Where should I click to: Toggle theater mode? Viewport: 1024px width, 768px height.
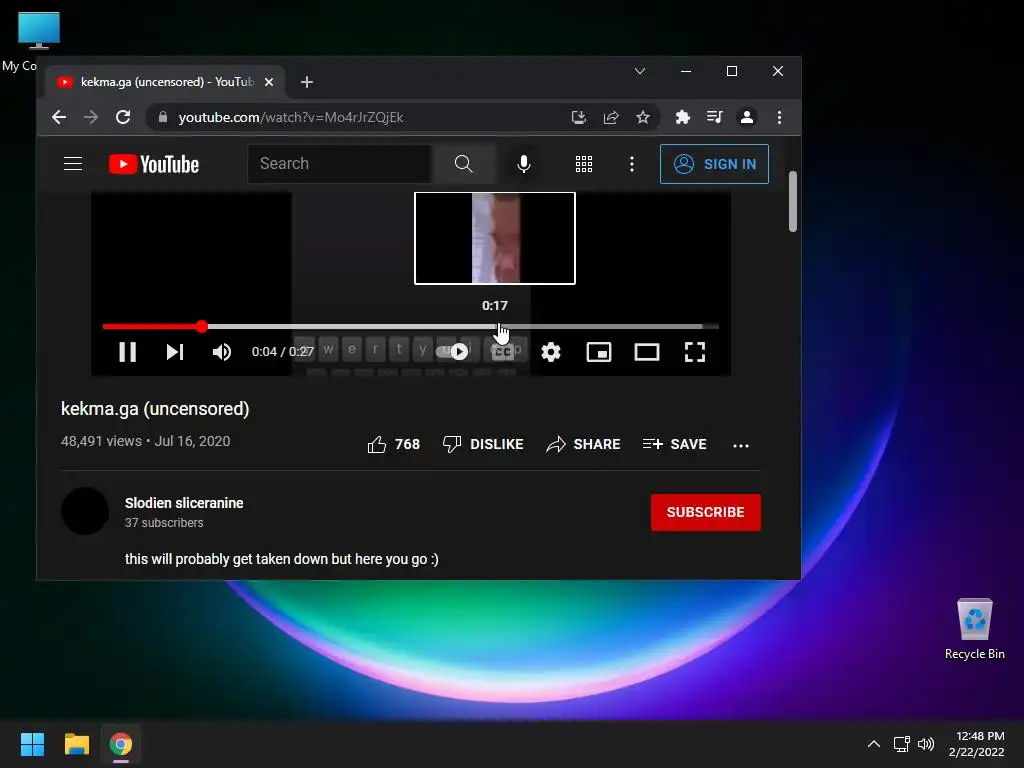[x=647, y=352]
